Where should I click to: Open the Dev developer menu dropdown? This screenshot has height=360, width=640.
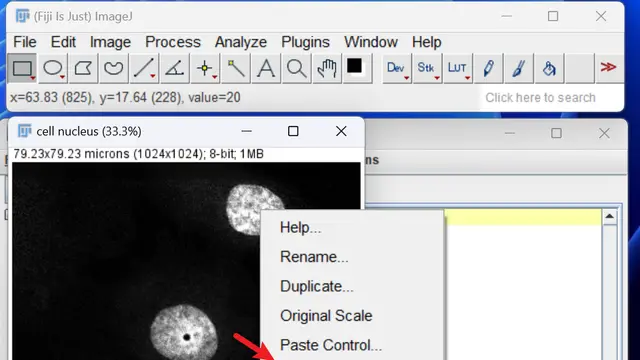coord(396,68)
